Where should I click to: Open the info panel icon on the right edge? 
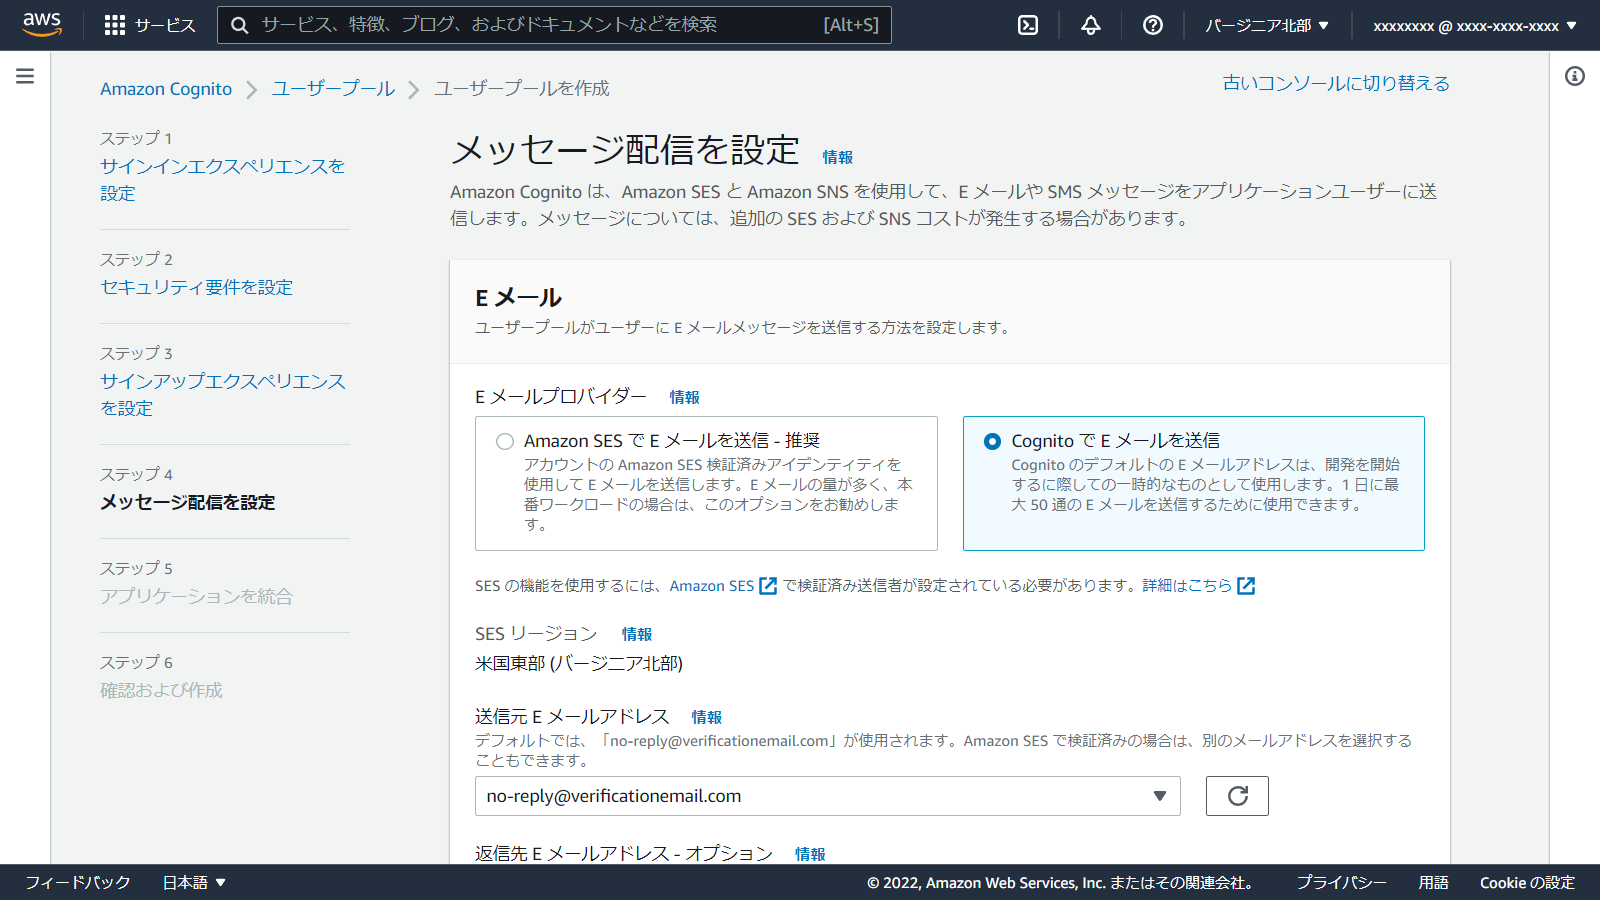pos(1577,74)
